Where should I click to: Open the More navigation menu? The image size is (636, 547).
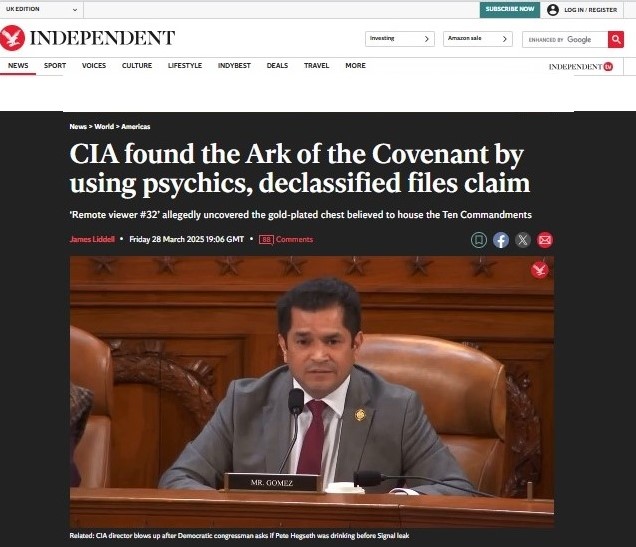tap(355, 66)
